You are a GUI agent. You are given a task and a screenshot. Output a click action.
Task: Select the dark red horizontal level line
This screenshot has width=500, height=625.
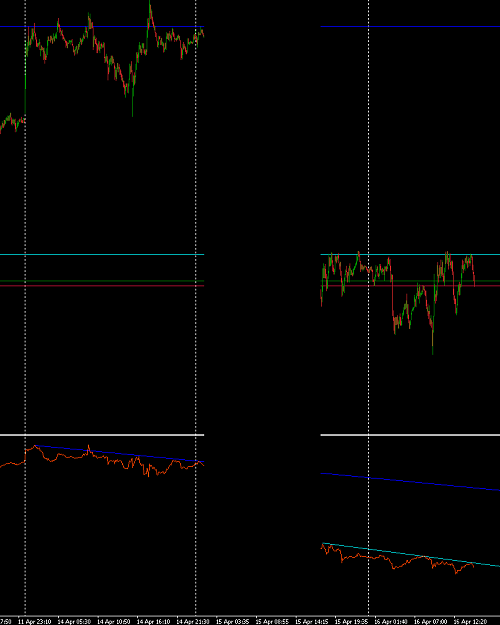(x=102, y=285)
